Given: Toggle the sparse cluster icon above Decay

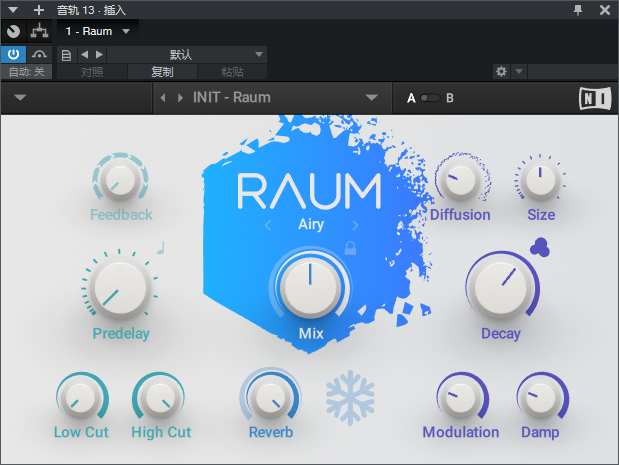Looking at the screenshot, I should (540, 248).
